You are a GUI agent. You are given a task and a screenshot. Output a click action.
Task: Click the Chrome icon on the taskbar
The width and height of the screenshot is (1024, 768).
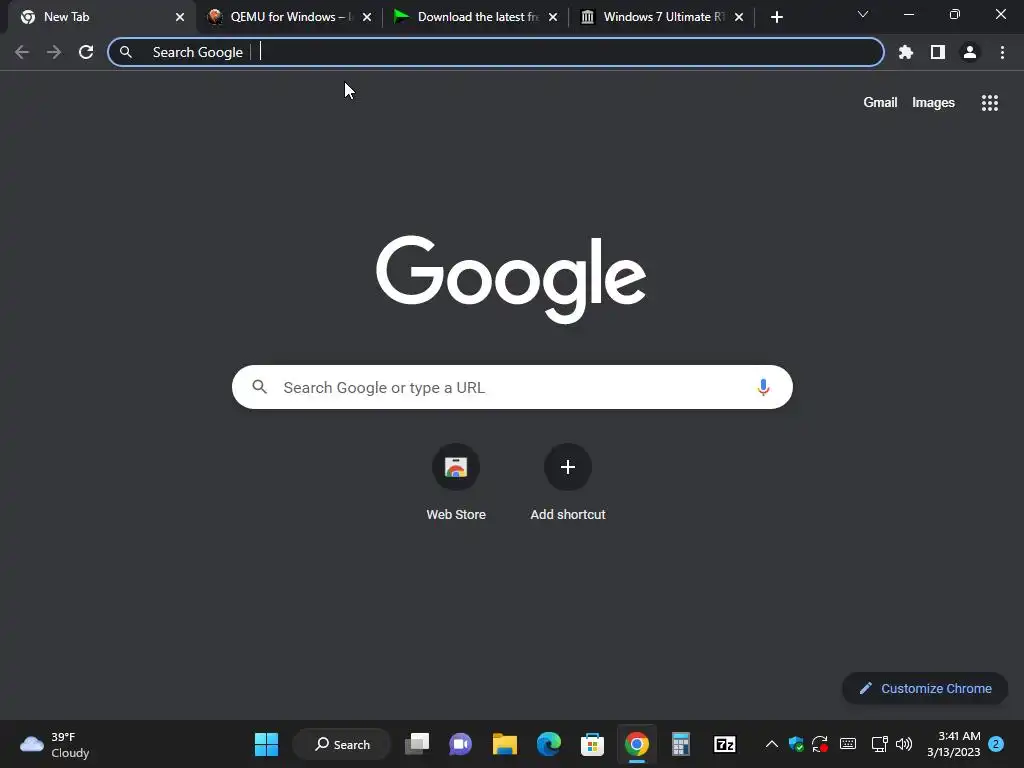(x=637, y=744)
